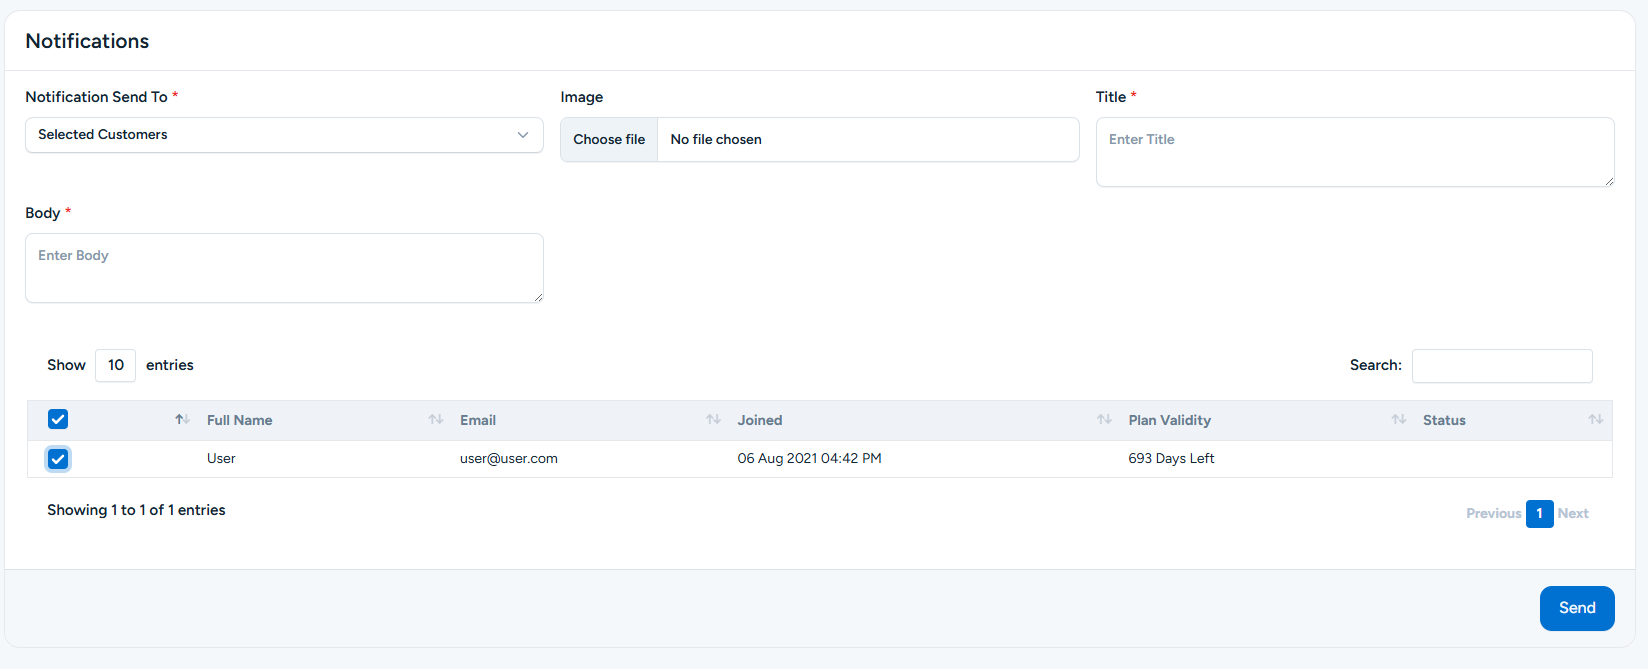Sort by Joined date using its arrows

[1104, 420]
